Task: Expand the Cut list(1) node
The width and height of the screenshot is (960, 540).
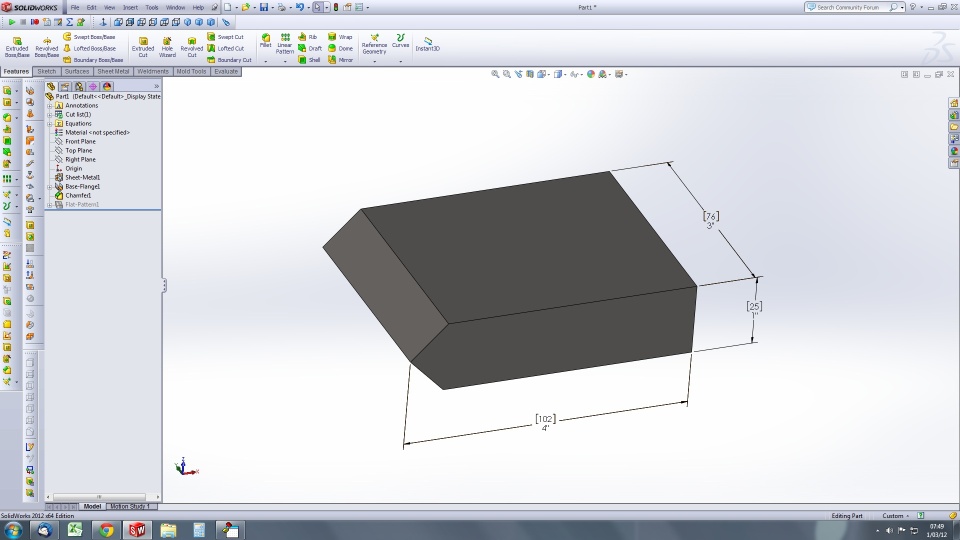Action: coord(50,114)
